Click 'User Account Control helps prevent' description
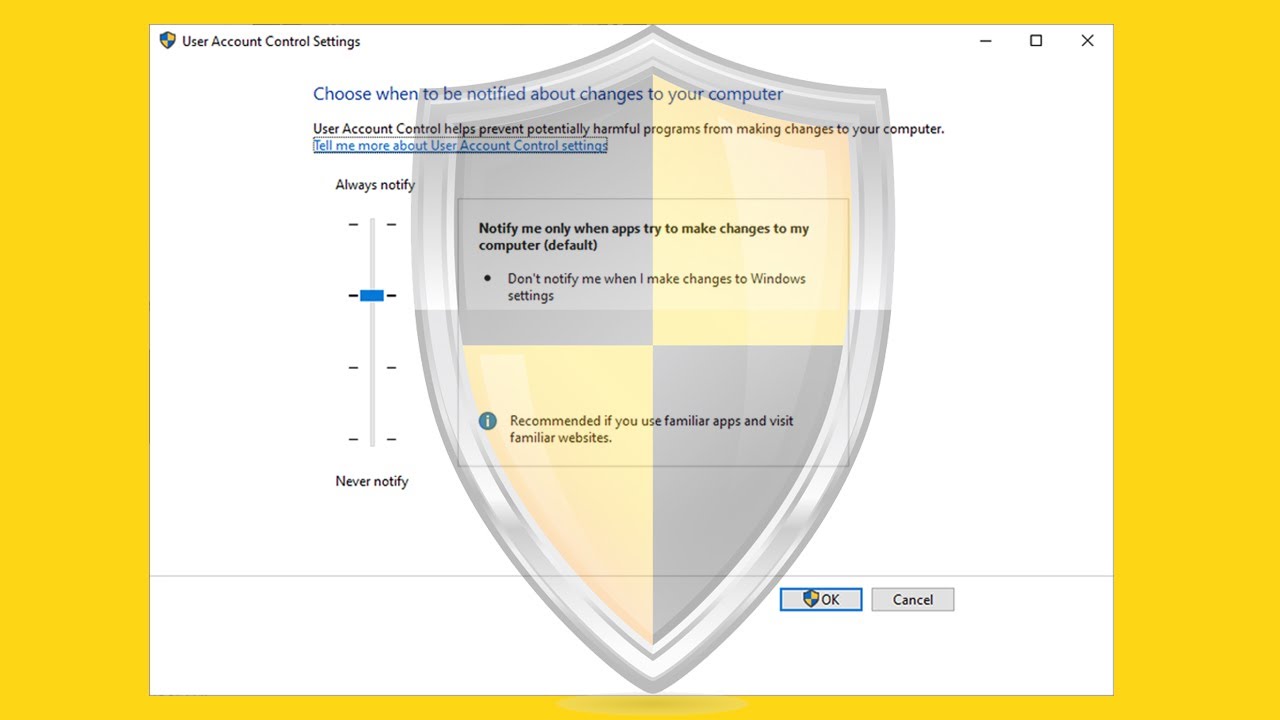 [628, 129]
